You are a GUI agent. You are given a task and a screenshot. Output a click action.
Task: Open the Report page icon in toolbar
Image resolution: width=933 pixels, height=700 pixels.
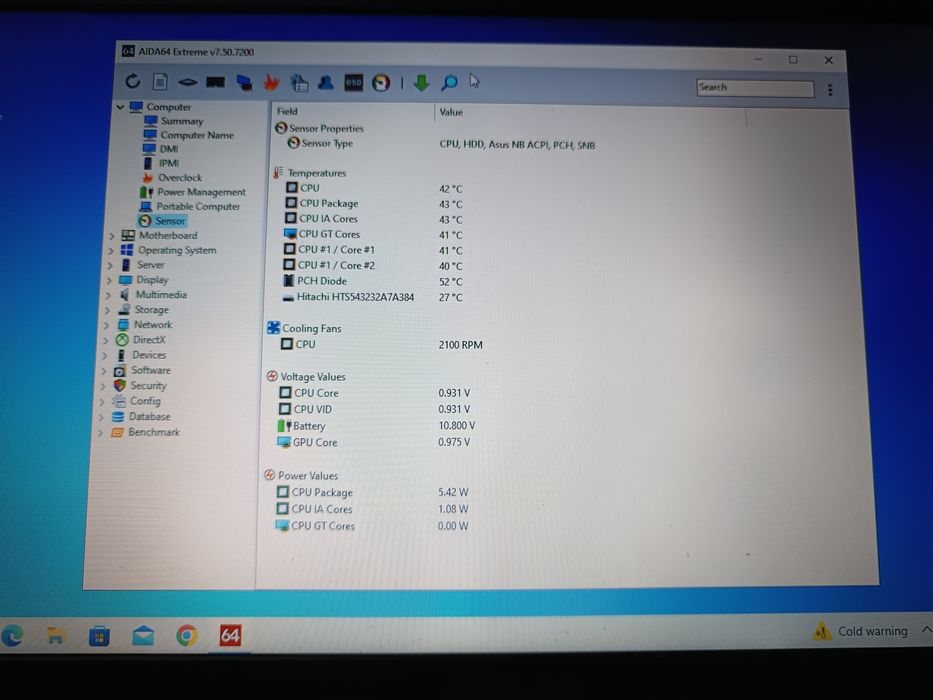pyautogui.click(x=160, y=82)
